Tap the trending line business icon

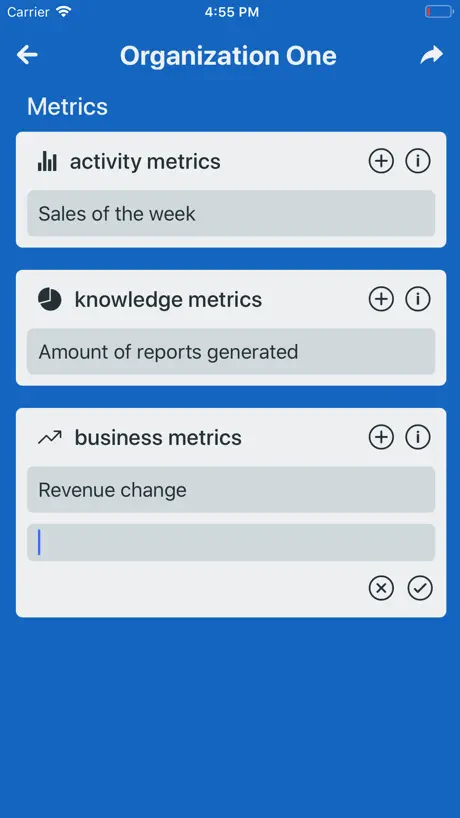coord(50,438)
